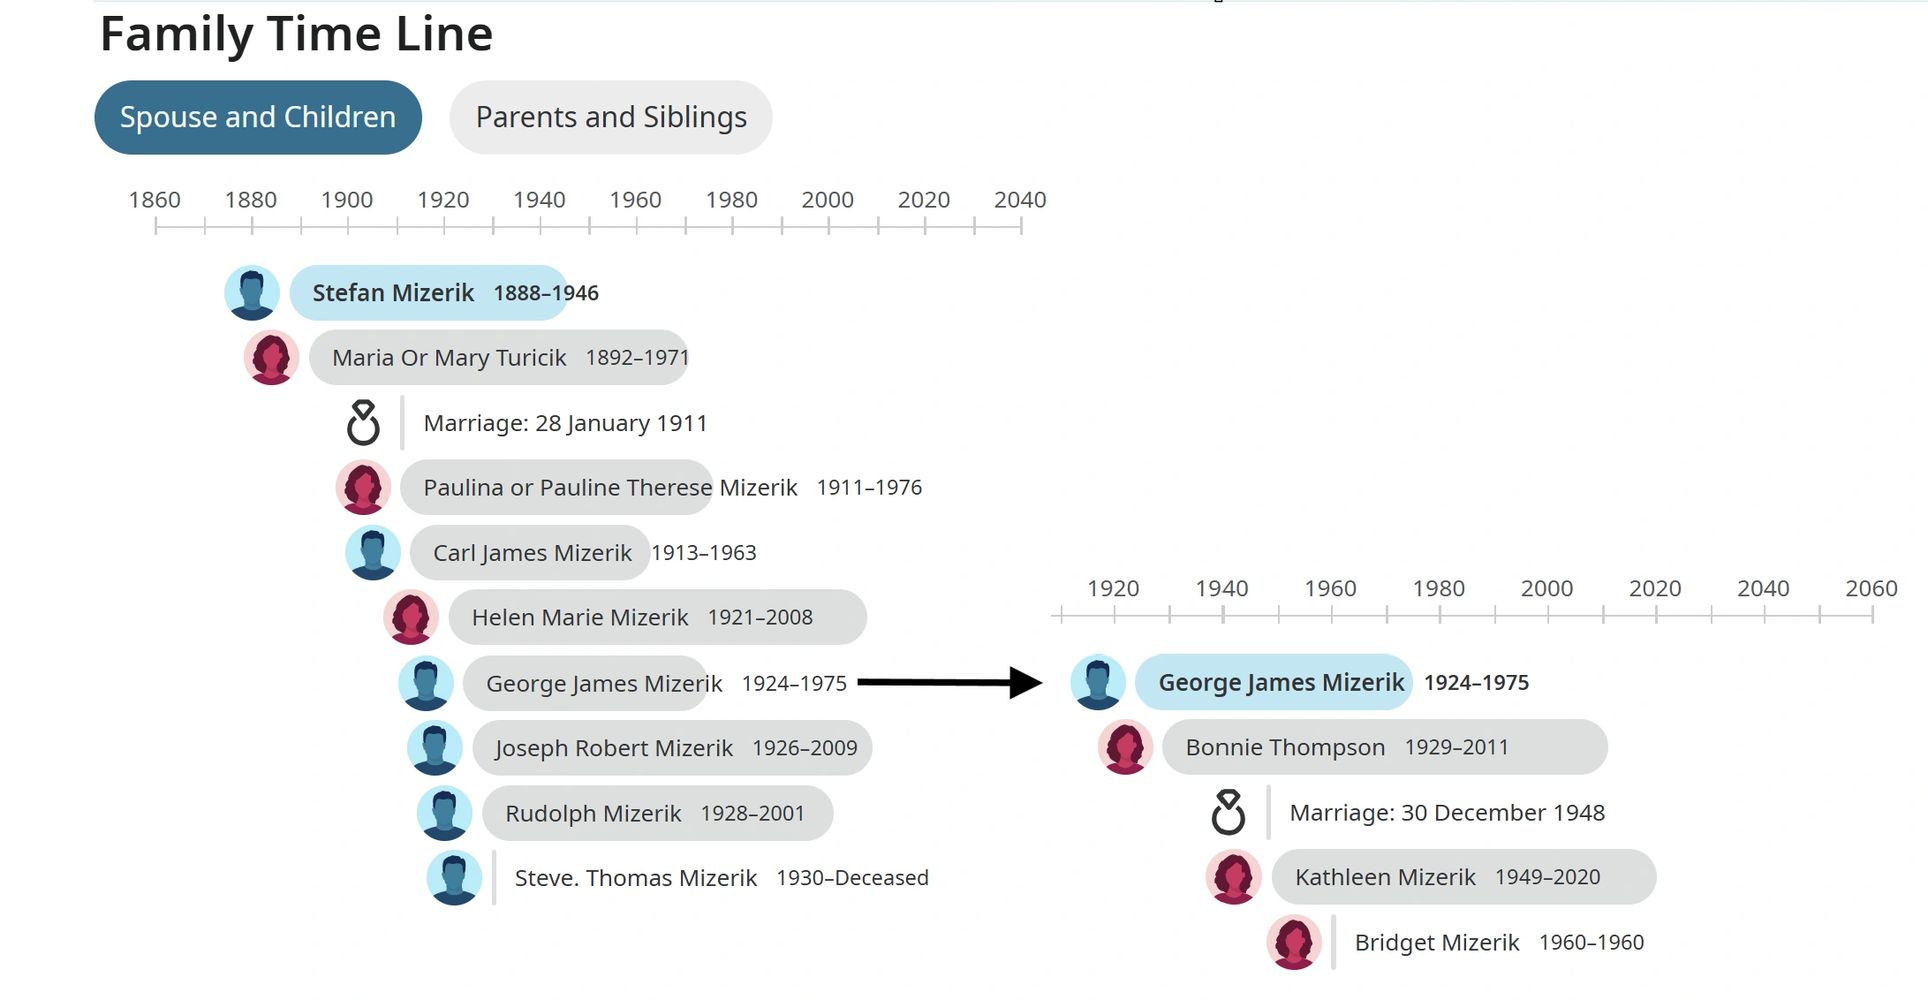Click Steve. Thomas Mizerik's avatar icon
This screenshot has height=1000, width=1928.
[454, 878]
